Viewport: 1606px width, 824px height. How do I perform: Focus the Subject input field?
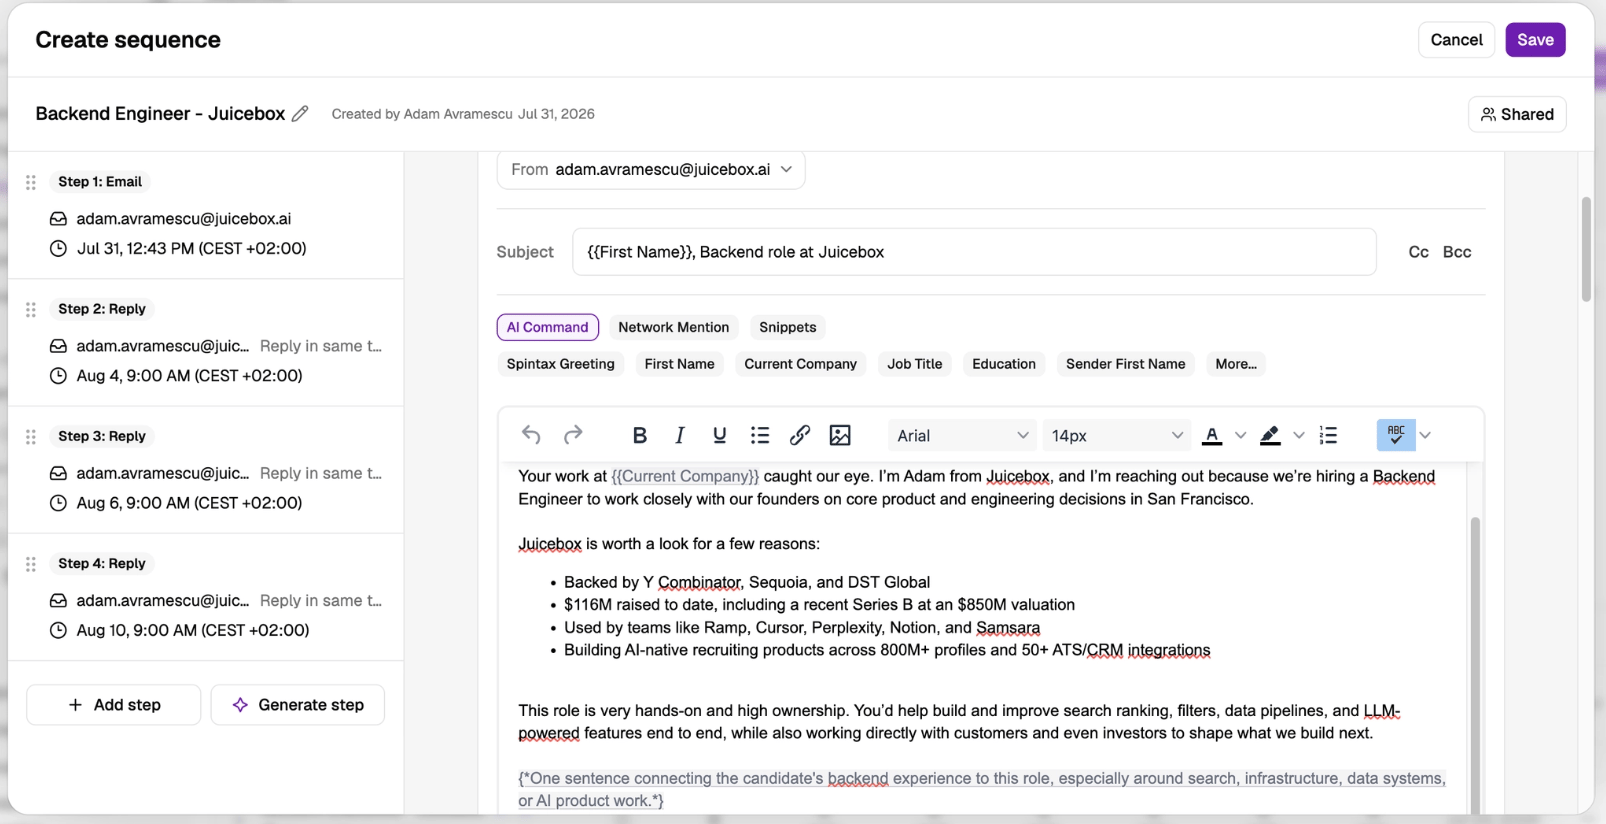click(x=975, y=252)
